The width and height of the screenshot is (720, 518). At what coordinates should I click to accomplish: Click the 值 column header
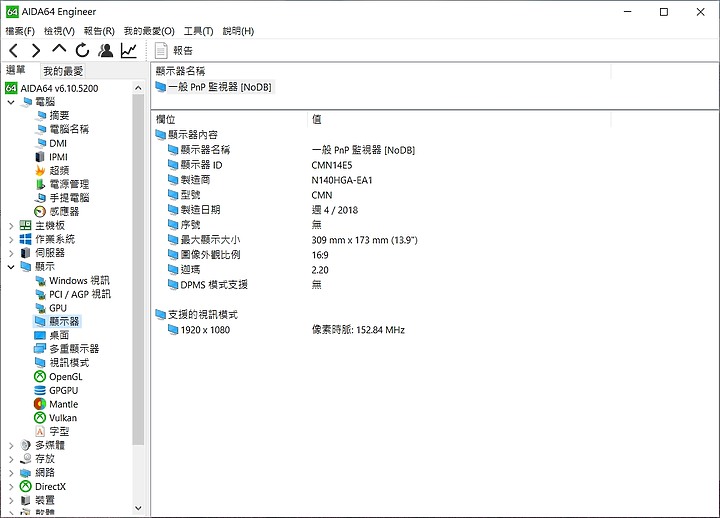(316, 119)
